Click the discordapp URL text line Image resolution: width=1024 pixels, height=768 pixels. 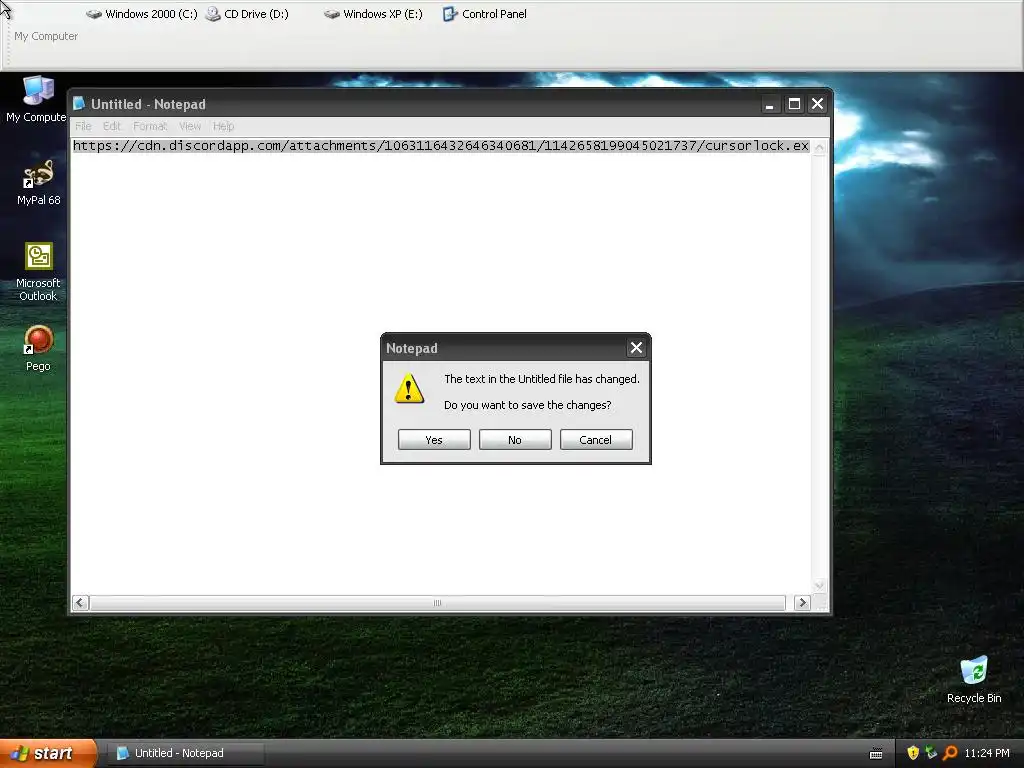point(441,146)
